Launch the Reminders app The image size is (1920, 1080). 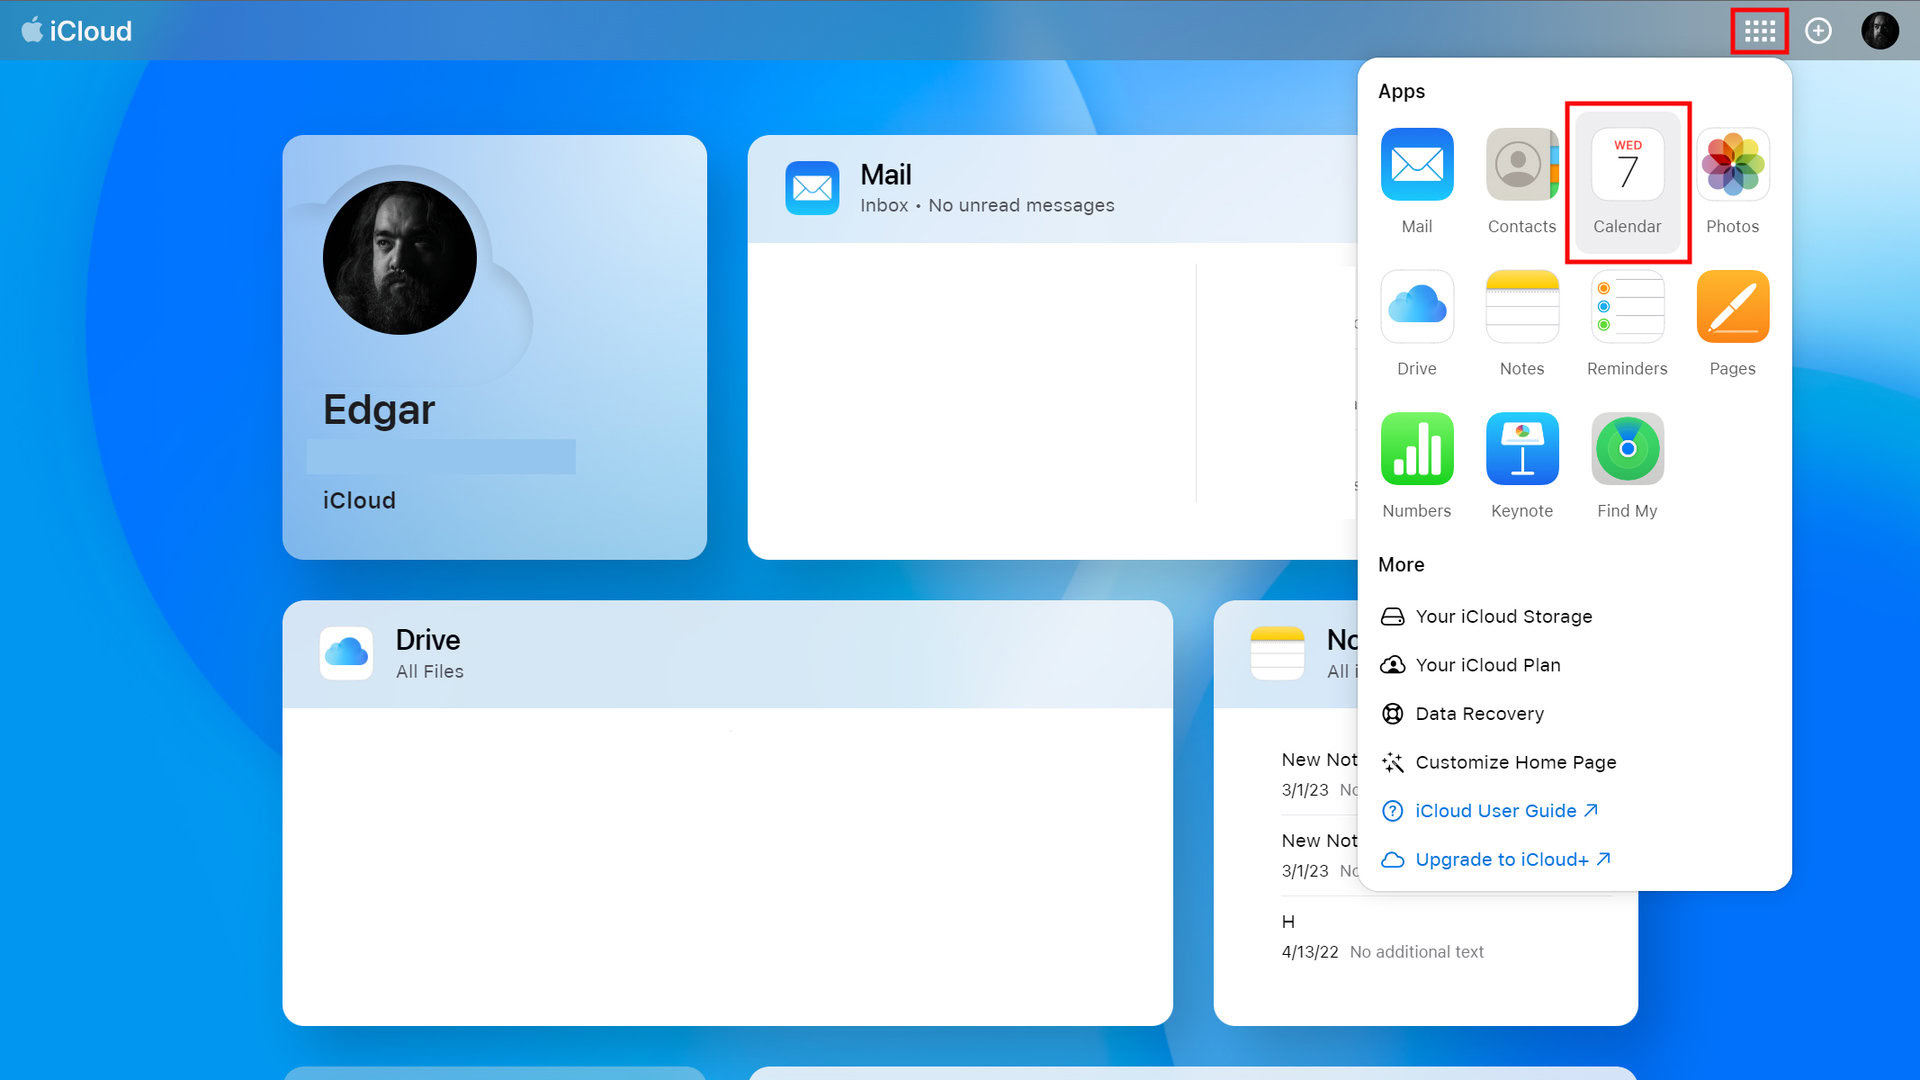click(1627, 307)
